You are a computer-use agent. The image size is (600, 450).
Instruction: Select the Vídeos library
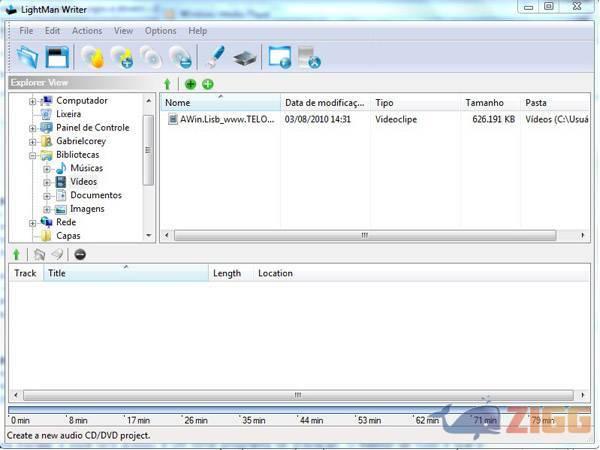[83, 182]
